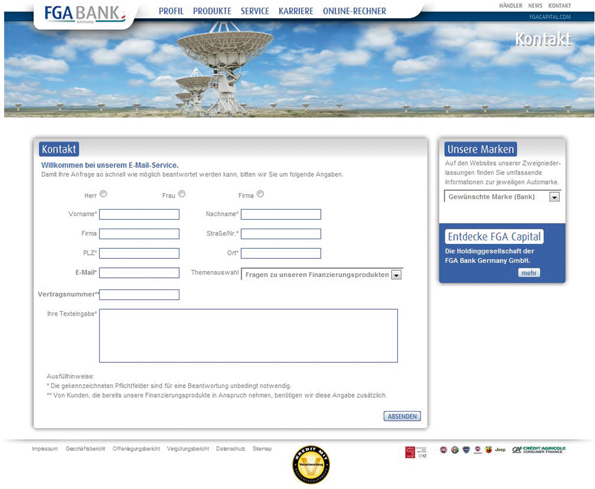Click the FGA Bank logo
The image size is (595, 489).
pyautogui.click(x=84, y=14)
